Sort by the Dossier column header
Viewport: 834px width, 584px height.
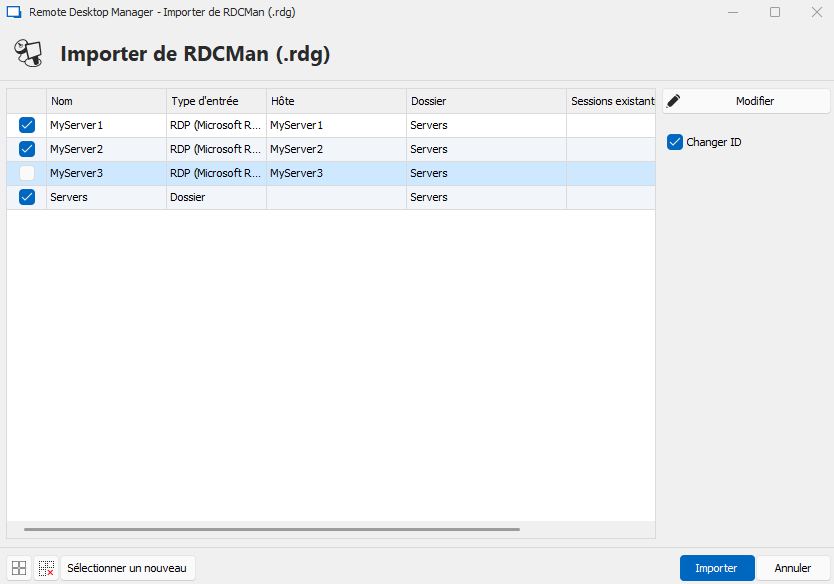[x=486, y=101]
